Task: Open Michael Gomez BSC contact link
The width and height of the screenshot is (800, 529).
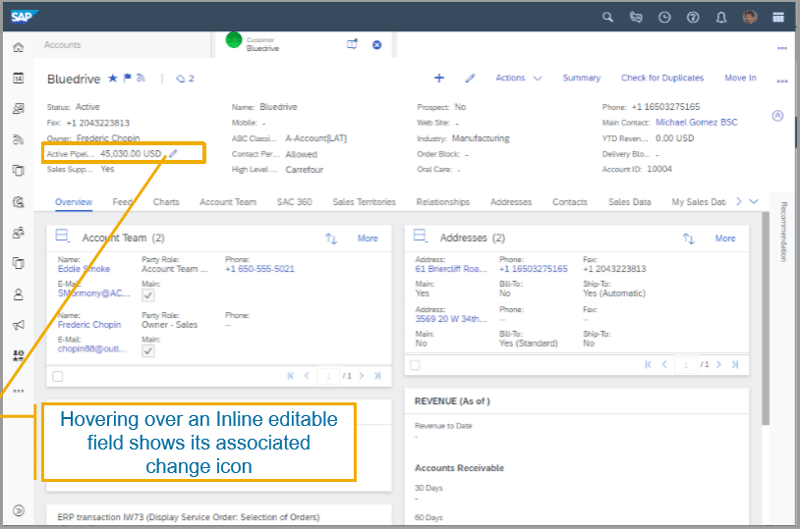Action: tap(696, 122)
